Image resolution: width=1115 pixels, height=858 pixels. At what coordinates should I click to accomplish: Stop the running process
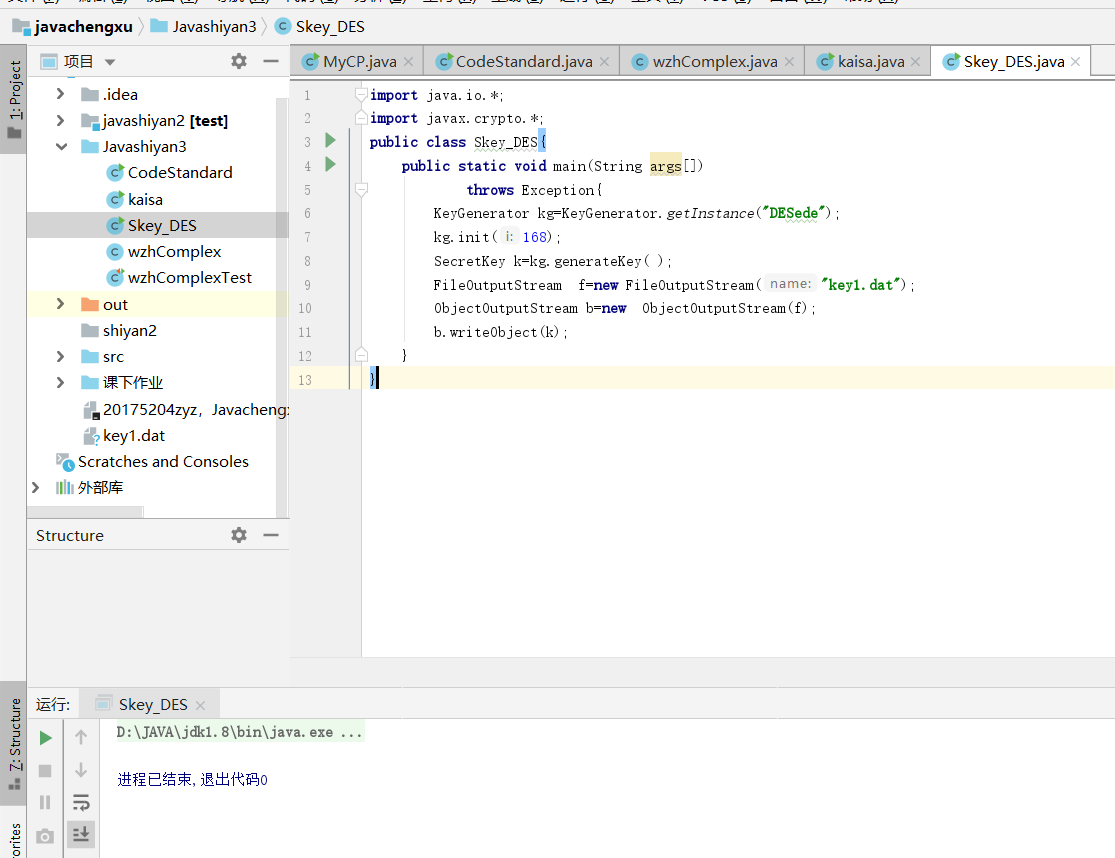[x=45, y=771]
